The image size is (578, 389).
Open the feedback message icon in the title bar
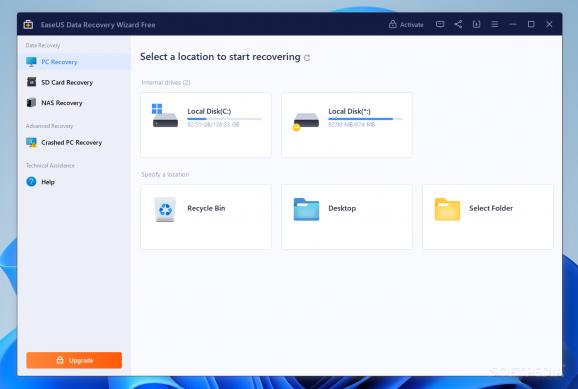pos(440,24)
